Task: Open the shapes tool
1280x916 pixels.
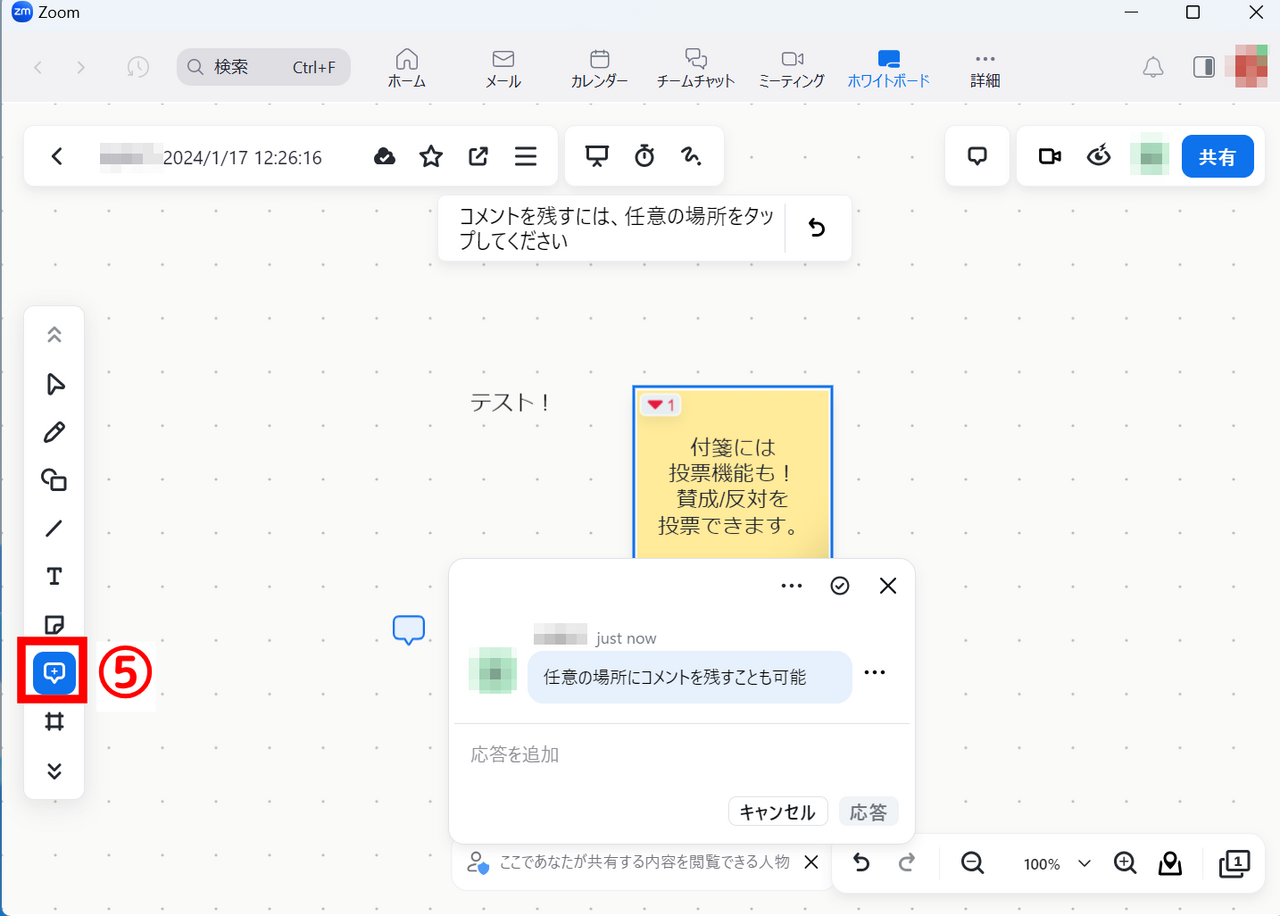Action: 54,480
